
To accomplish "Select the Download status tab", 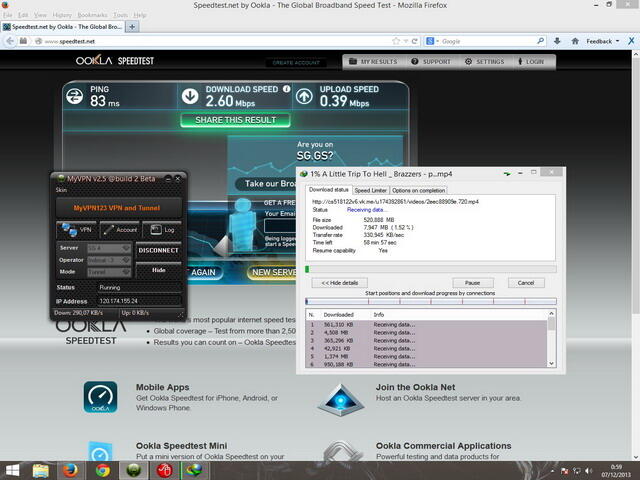I will coord(329,190).
